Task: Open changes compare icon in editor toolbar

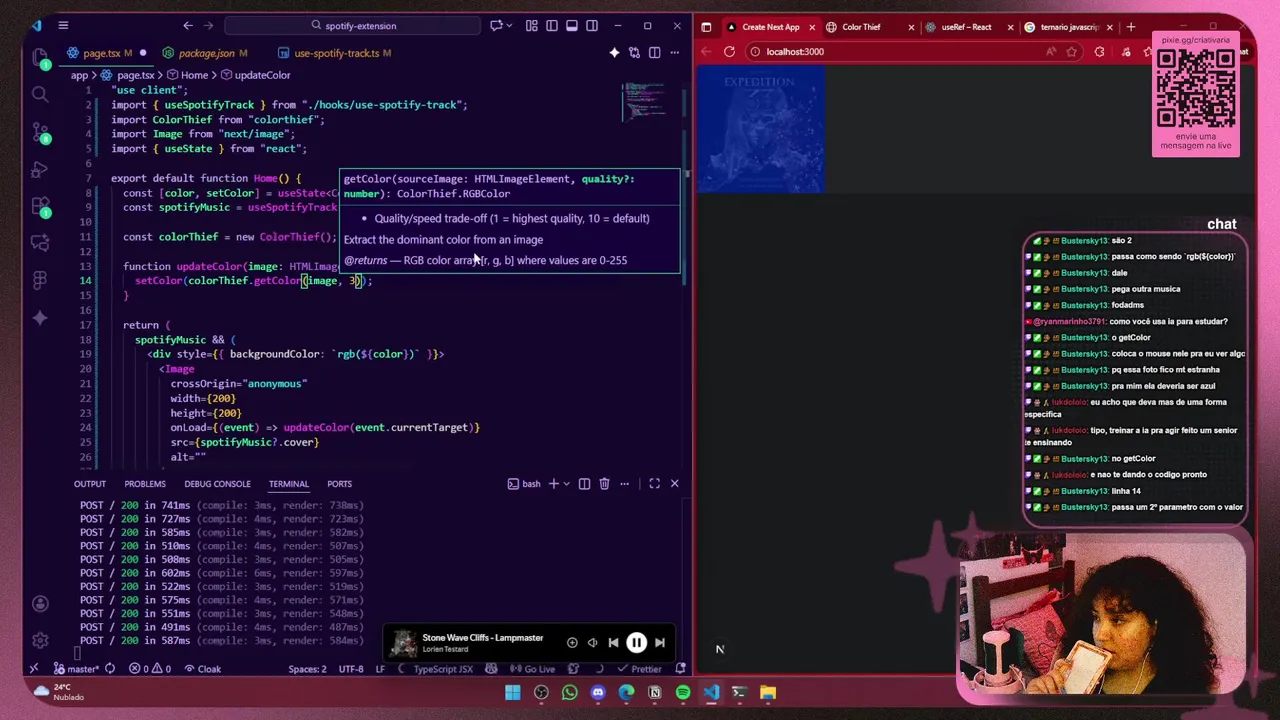Action: tap(634, 53)
